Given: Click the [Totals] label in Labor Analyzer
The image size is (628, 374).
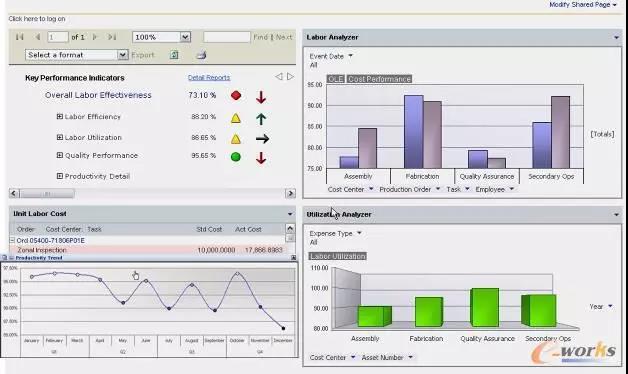Looking at the screenshot, I should click(602, 134).
